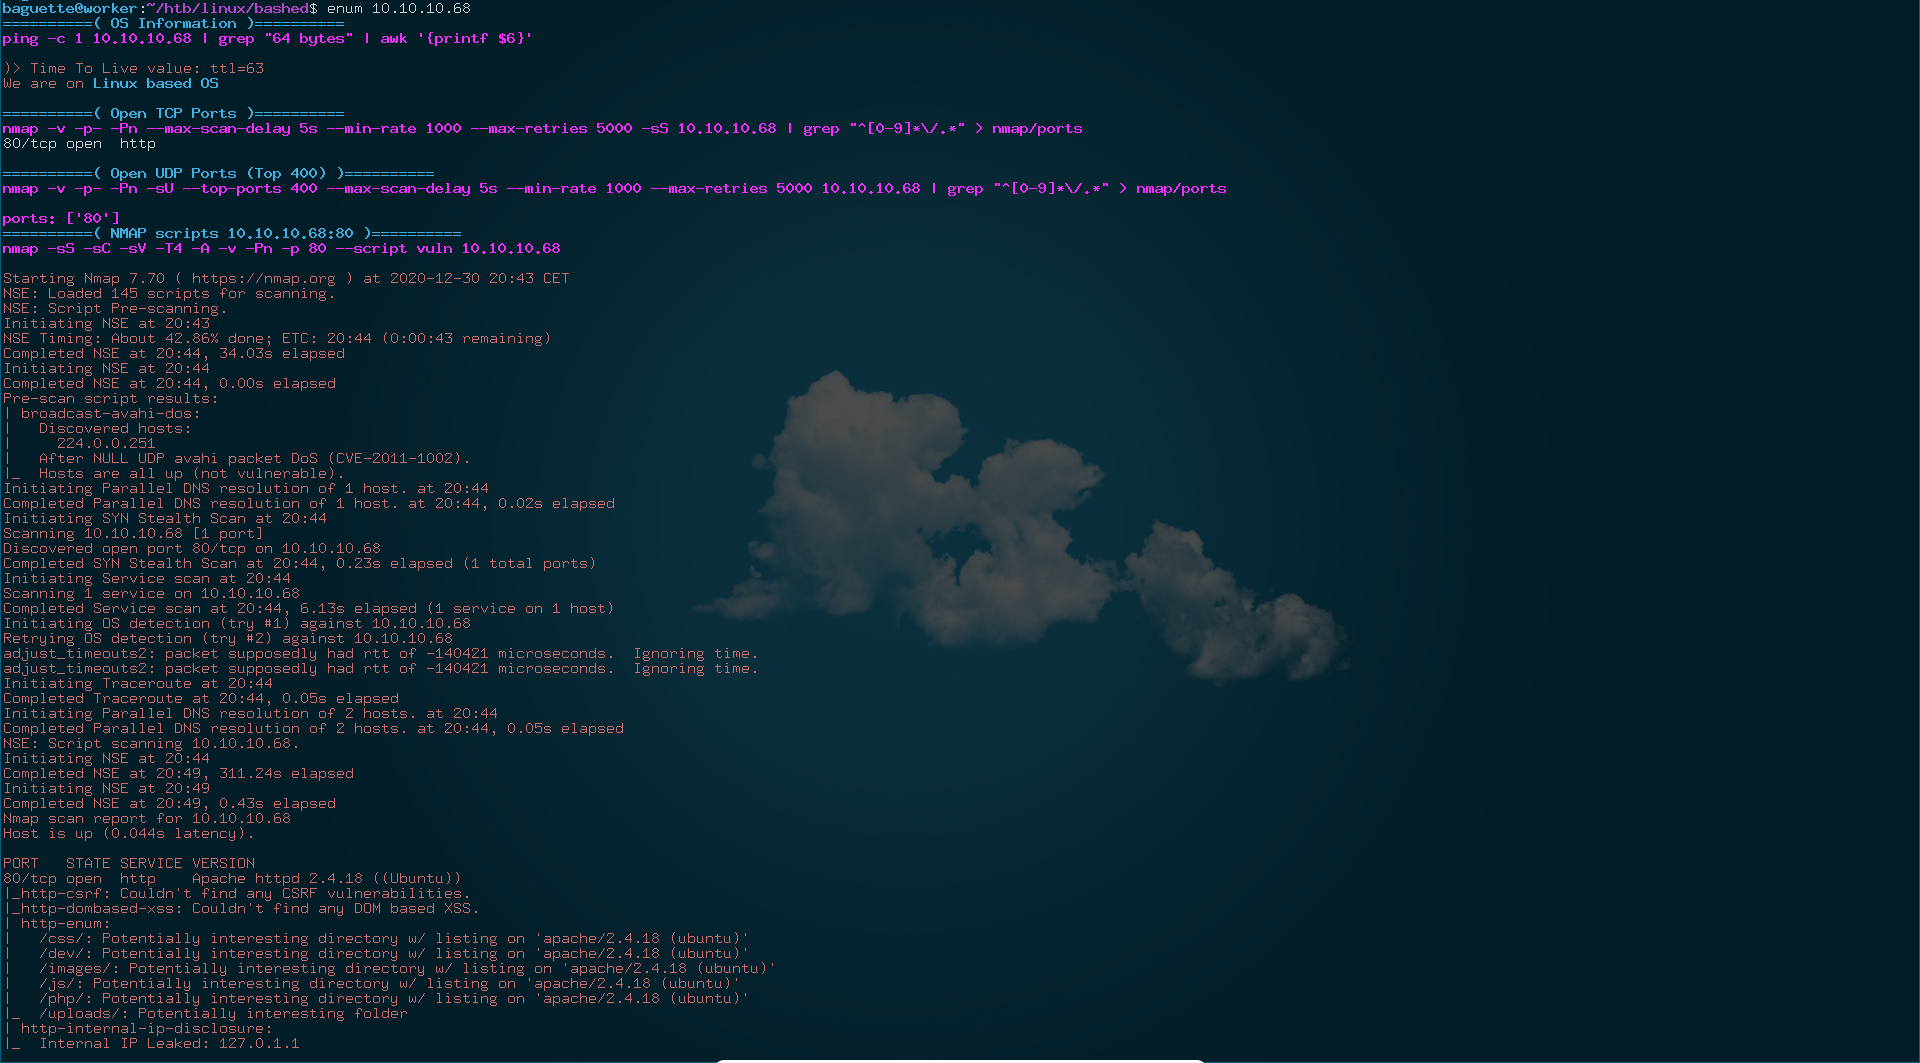The width and height of the screenshot is (1920, 1063).
Task: Select the 'NMAP scripts 10.10.10.68:80' header
Action: click(x=232, y=233)
